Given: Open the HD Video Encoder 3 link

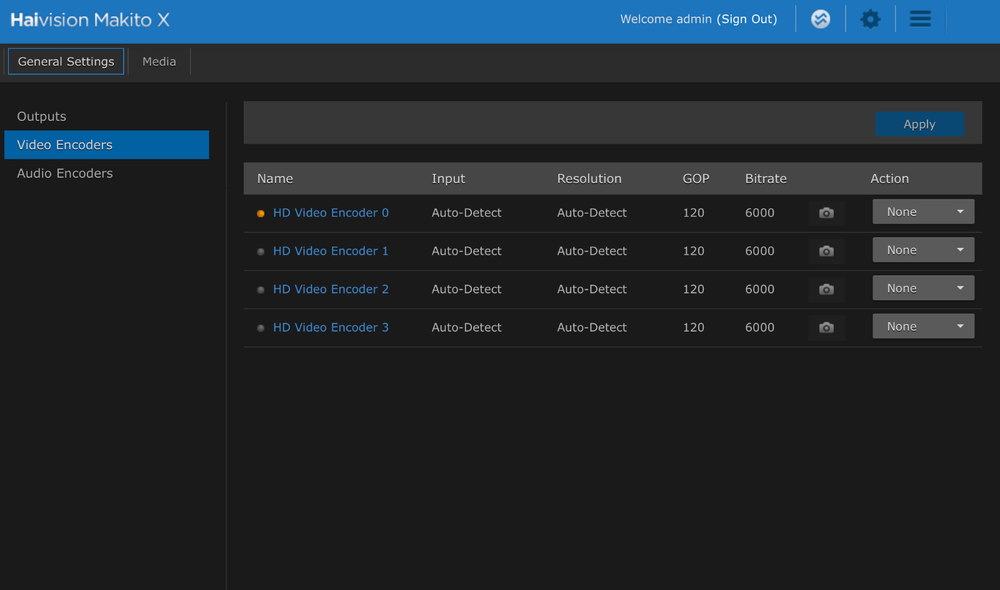Looking at the screenshot, I should click(x=330, y=327).
